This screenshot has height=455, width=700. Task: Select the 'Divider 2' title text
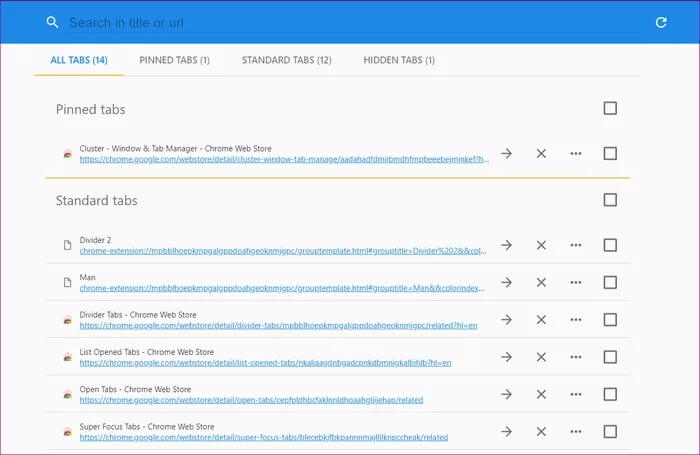[95, 240]
